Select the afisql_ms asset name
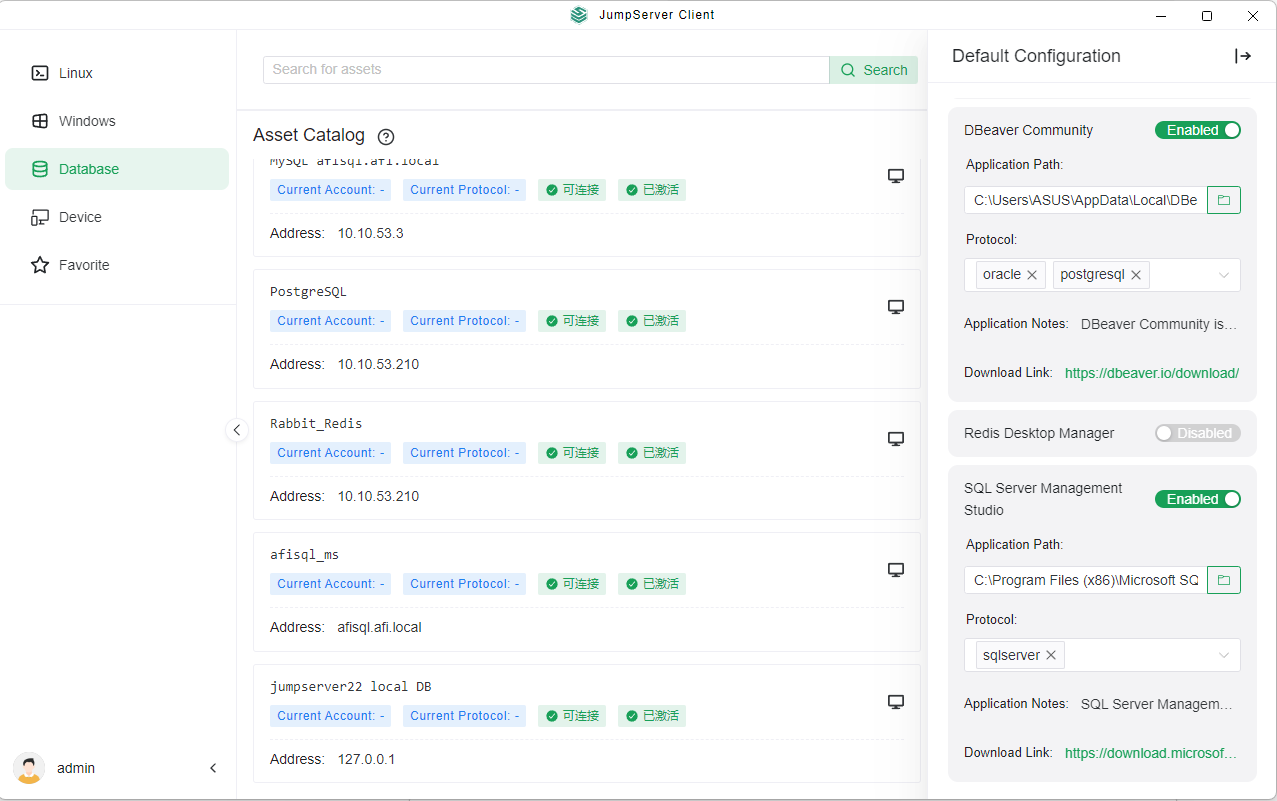This screenshot has height=801, width=1277. [304, 555]
